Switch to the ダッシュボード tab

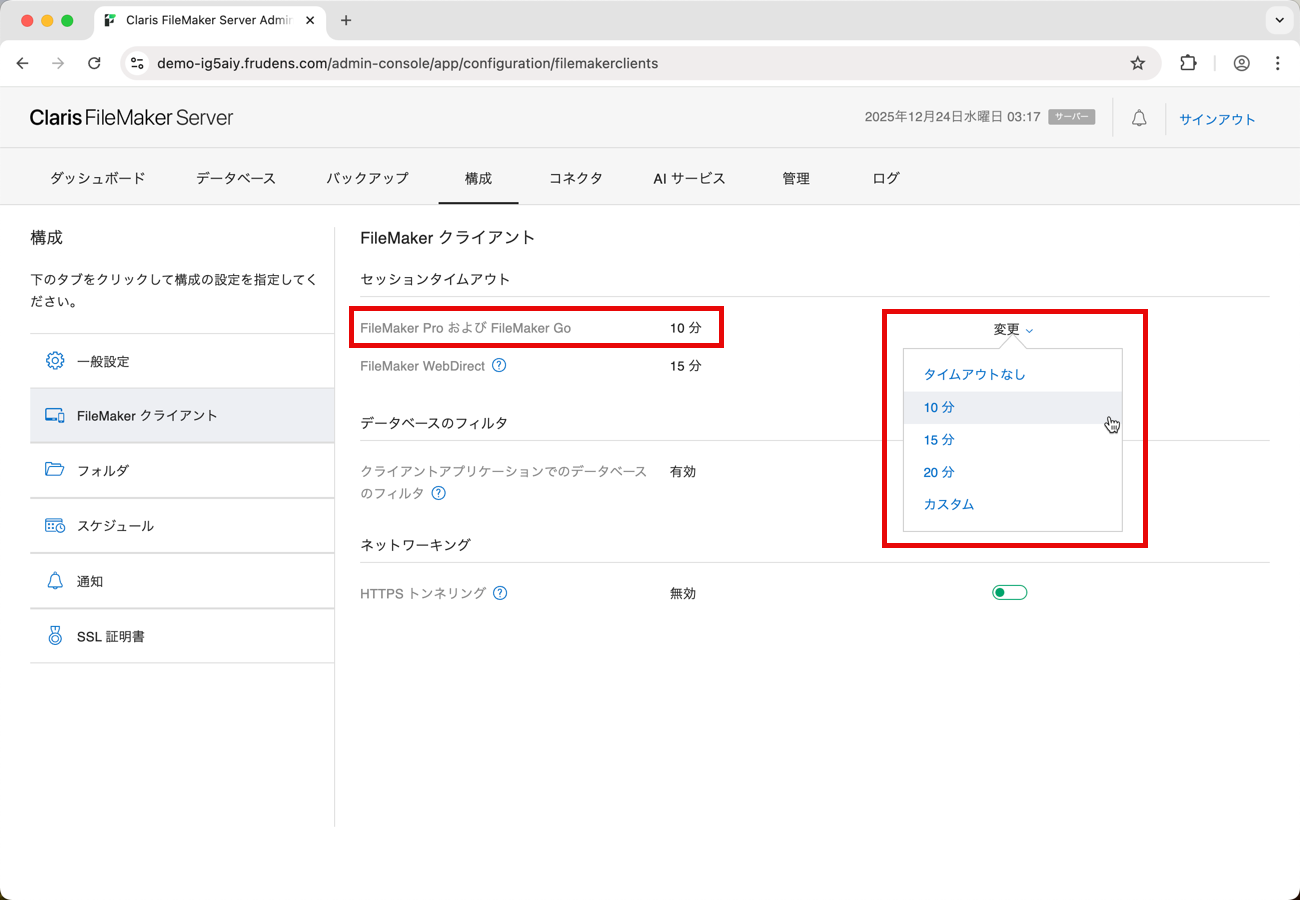[x=98, y=178]
